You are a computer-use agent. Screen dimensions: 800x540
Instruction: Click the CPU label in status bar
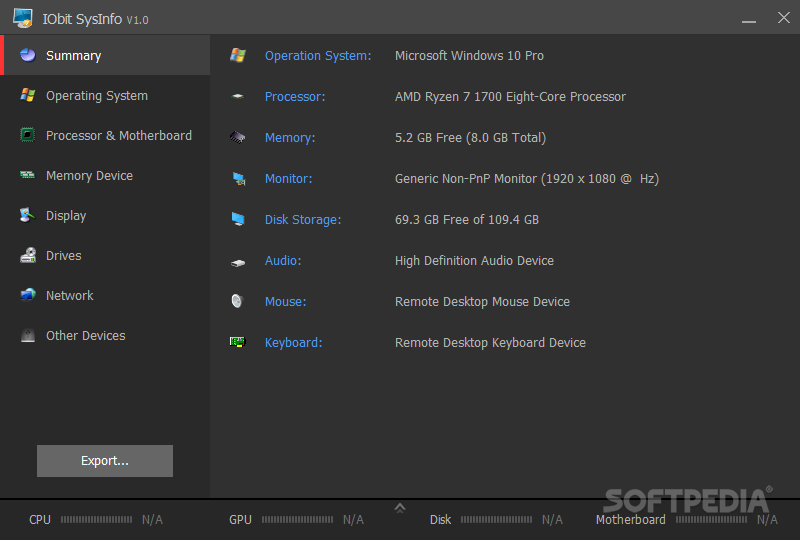point(40,520)
